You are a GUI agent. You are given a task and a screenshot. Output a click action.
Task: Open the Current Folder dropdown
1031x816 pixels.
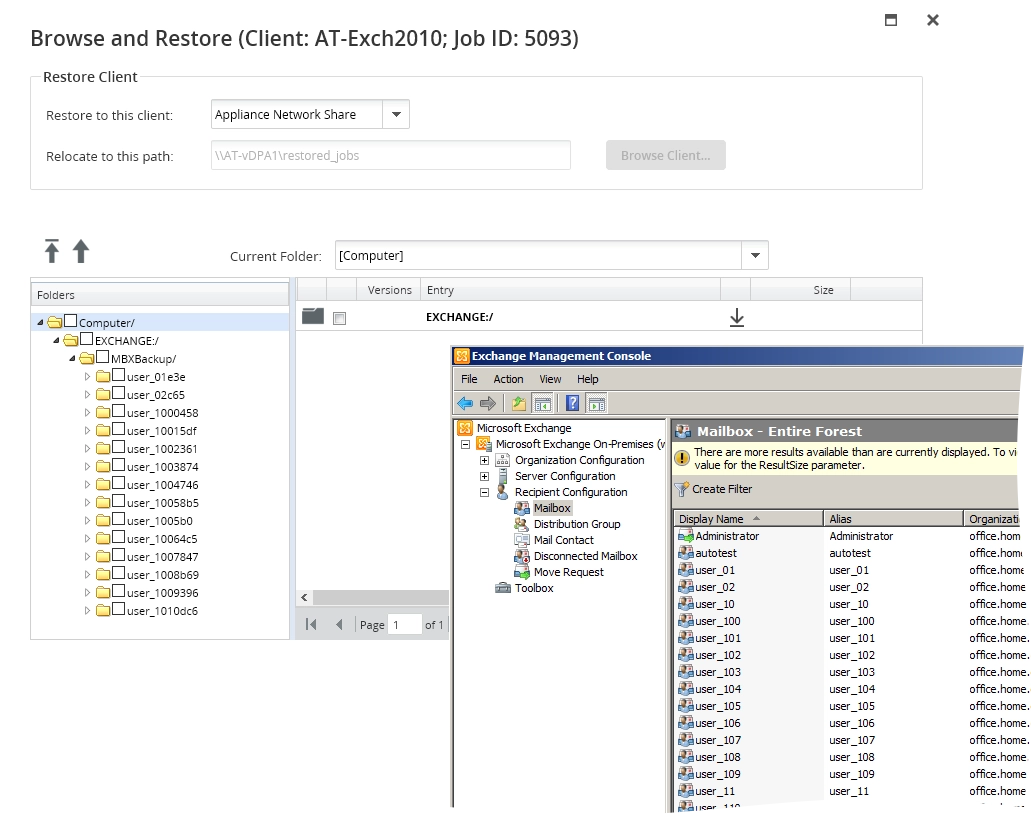click(755, 255)
